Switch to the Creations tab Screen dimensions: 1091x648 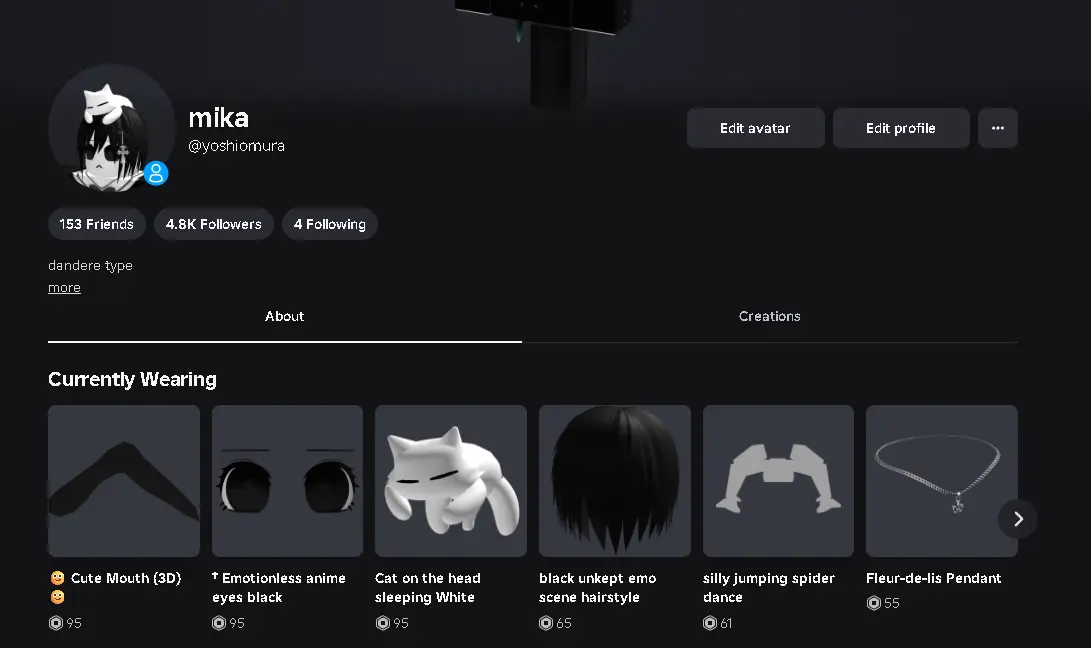(770, 317)
